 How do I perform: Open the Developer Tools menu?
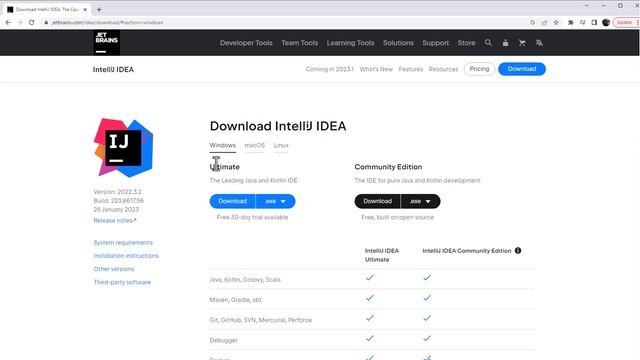click(246, 42)
